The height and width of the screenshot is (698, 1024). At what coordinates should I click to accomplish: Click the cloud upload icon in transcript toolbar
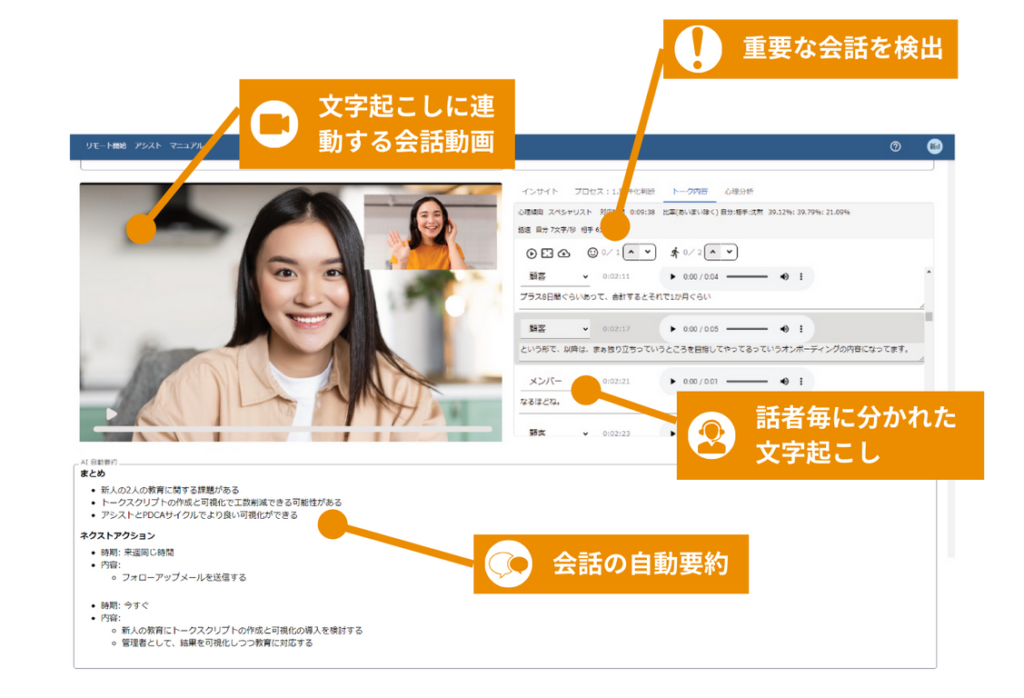click(x=563, y=253)
